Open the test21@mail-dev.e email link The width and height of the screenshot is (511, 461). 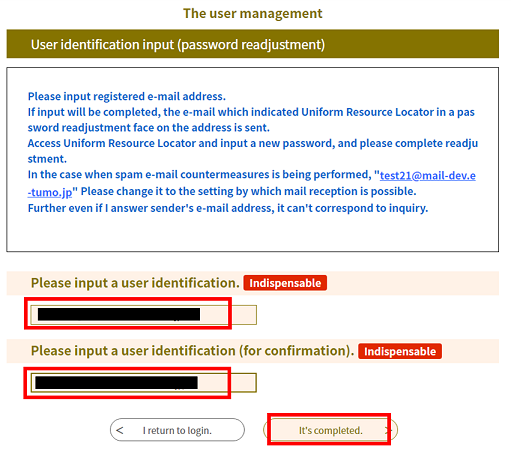click(428, 175)
